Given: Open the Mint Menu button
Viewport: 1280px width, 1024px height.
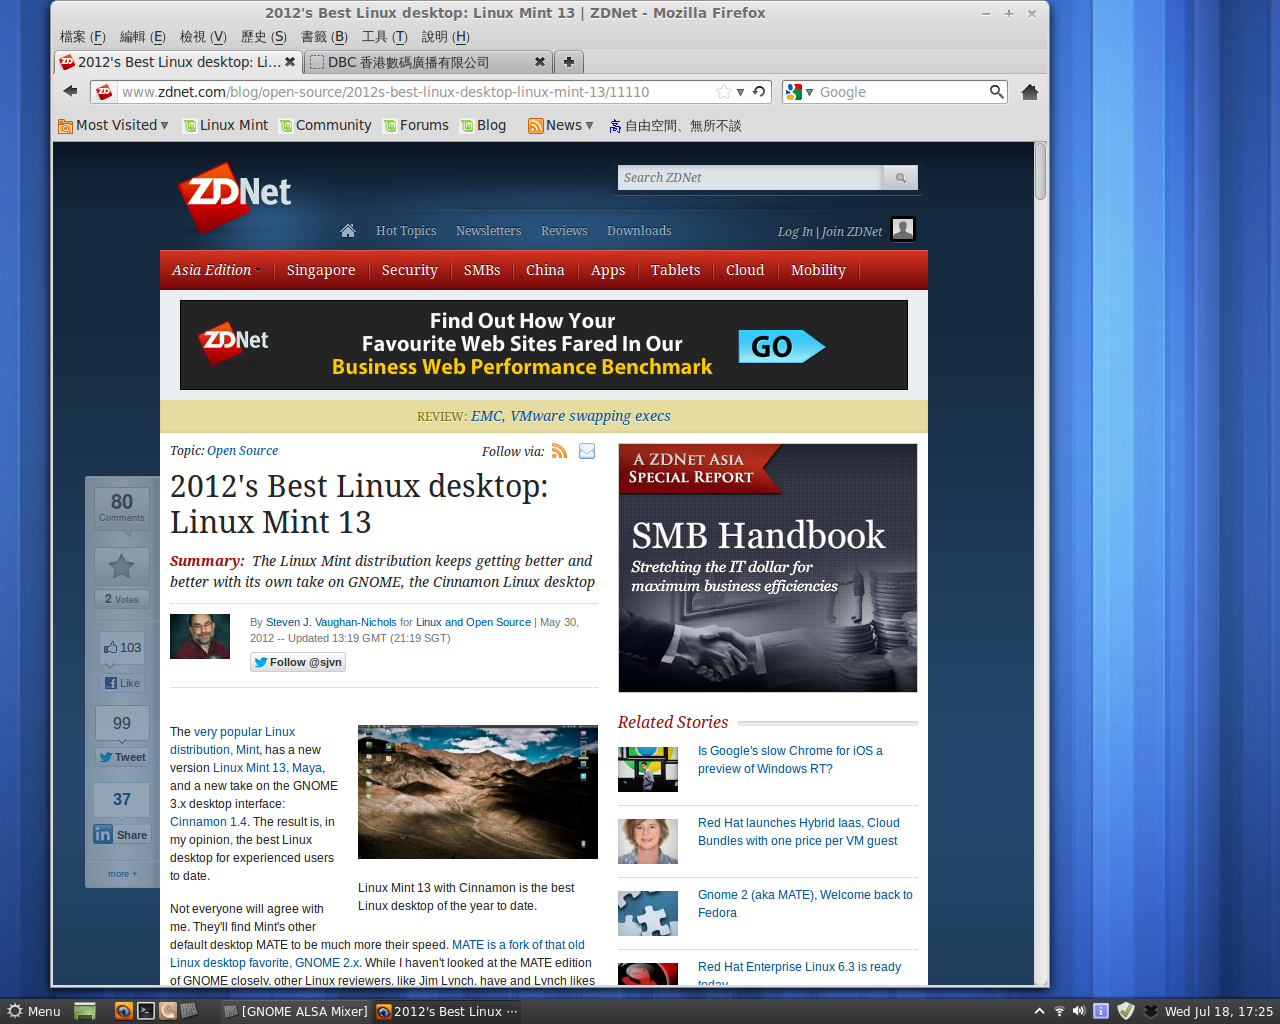Looking at the screenshot, I should tap(34, 1011).
